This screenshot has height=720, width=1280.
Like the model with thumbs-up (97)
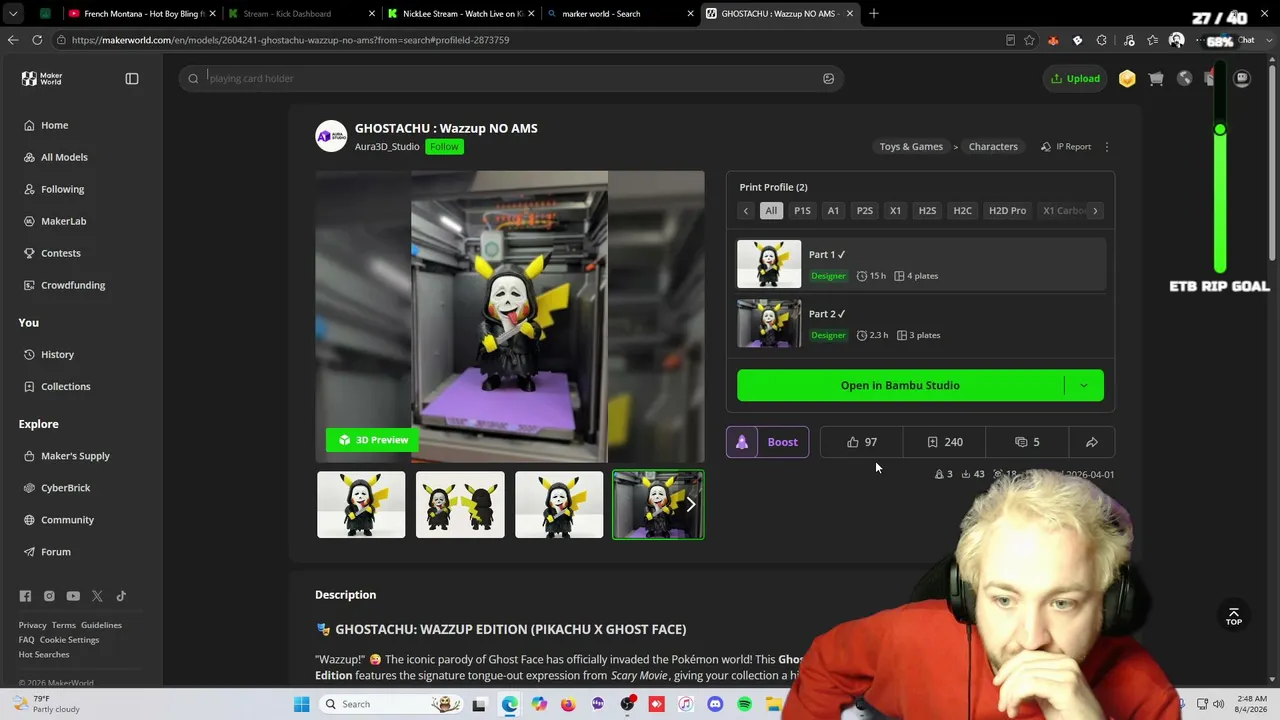(x=861, y=442)
